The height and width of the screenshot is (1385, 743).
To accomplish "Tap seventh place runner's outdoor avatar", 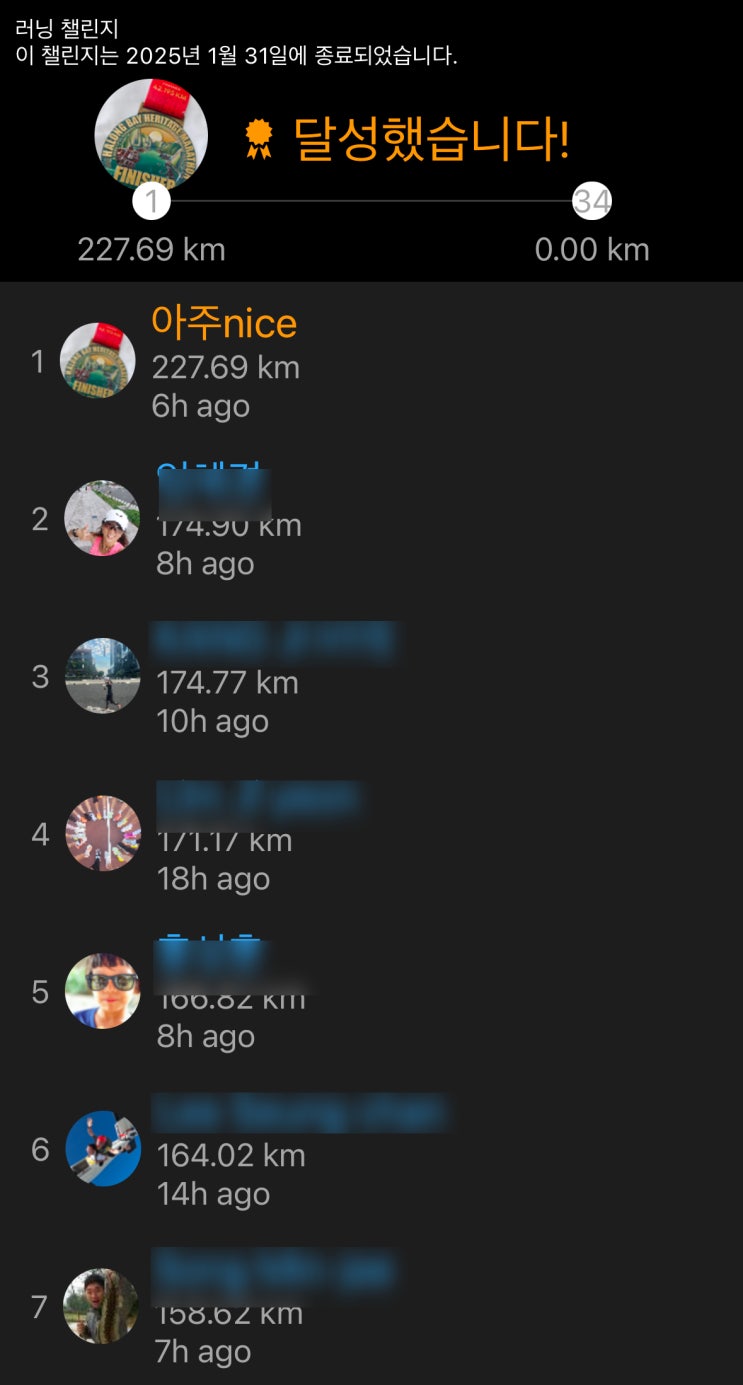I will coord(102,1306).
